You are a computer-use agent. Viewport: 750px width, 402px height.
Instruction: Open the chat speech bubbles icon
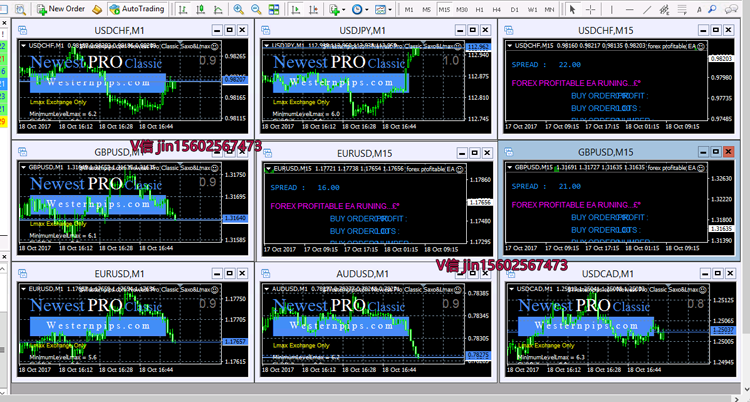point(731,9)
